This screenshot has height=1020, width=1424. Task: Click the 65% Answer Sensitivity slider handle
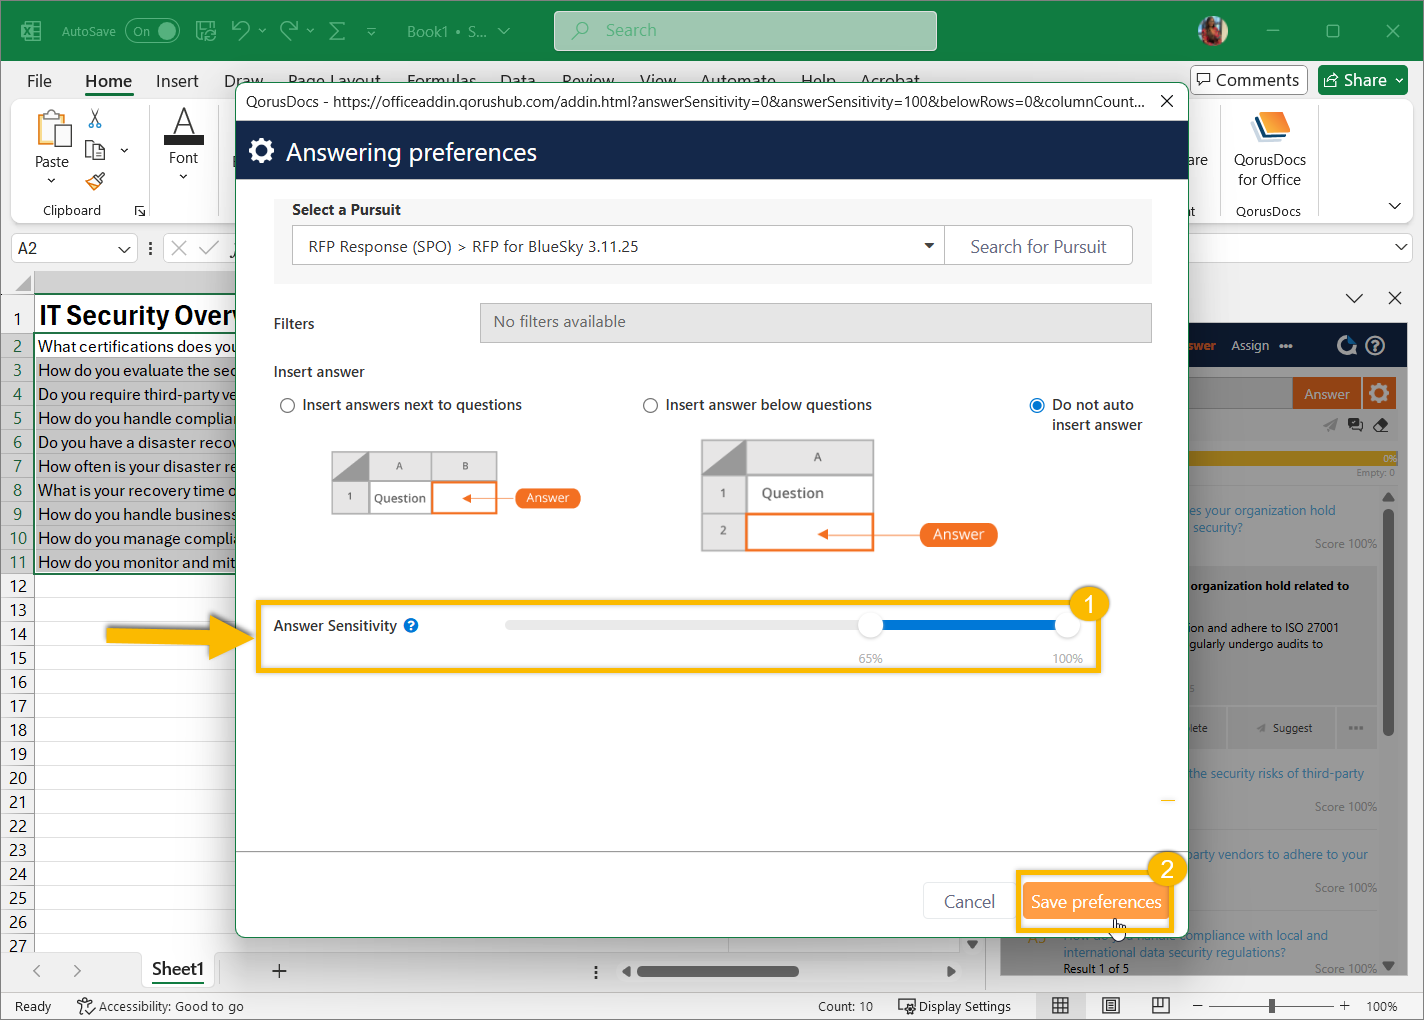(870, 626)
